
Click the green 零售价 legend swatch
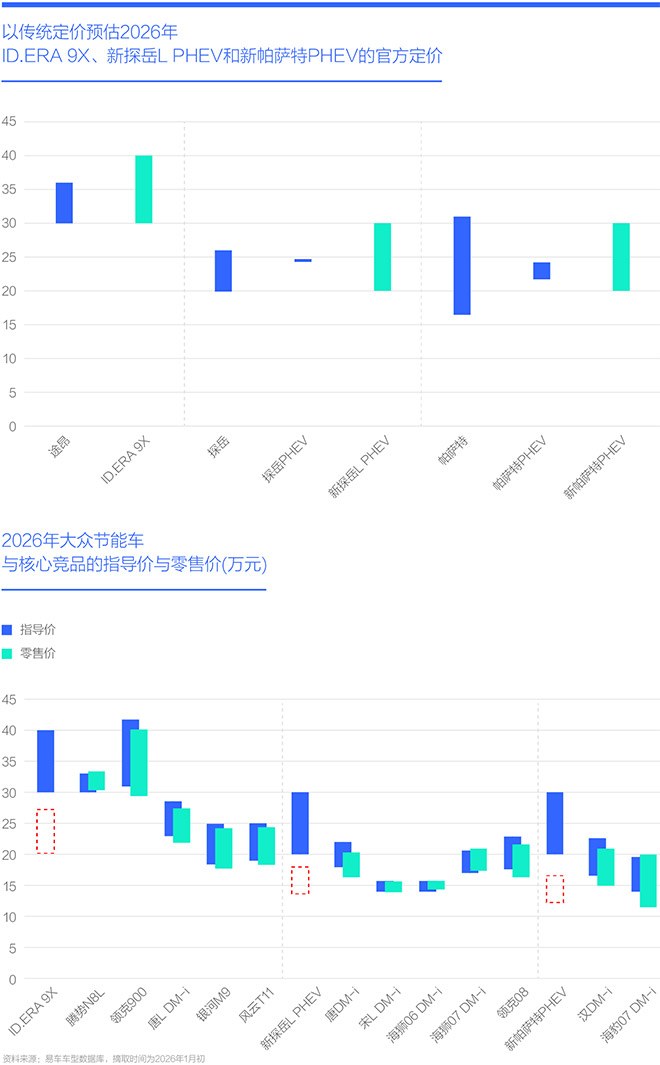[8, 653]
